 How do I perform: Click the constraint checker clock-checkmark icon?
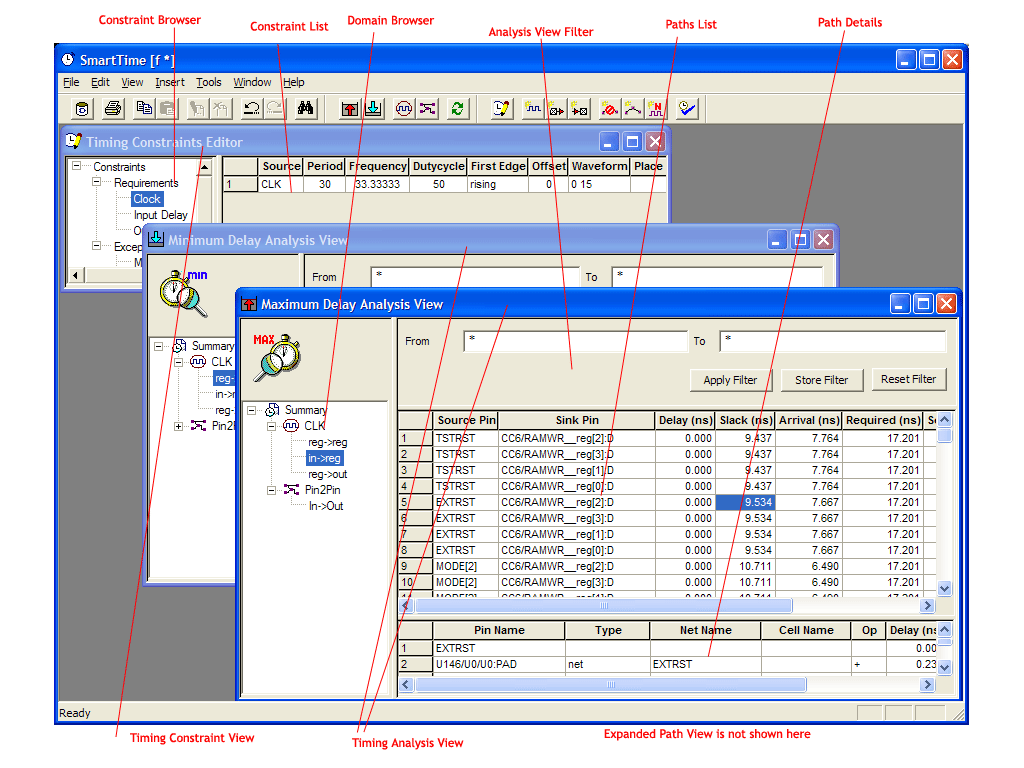686,108
